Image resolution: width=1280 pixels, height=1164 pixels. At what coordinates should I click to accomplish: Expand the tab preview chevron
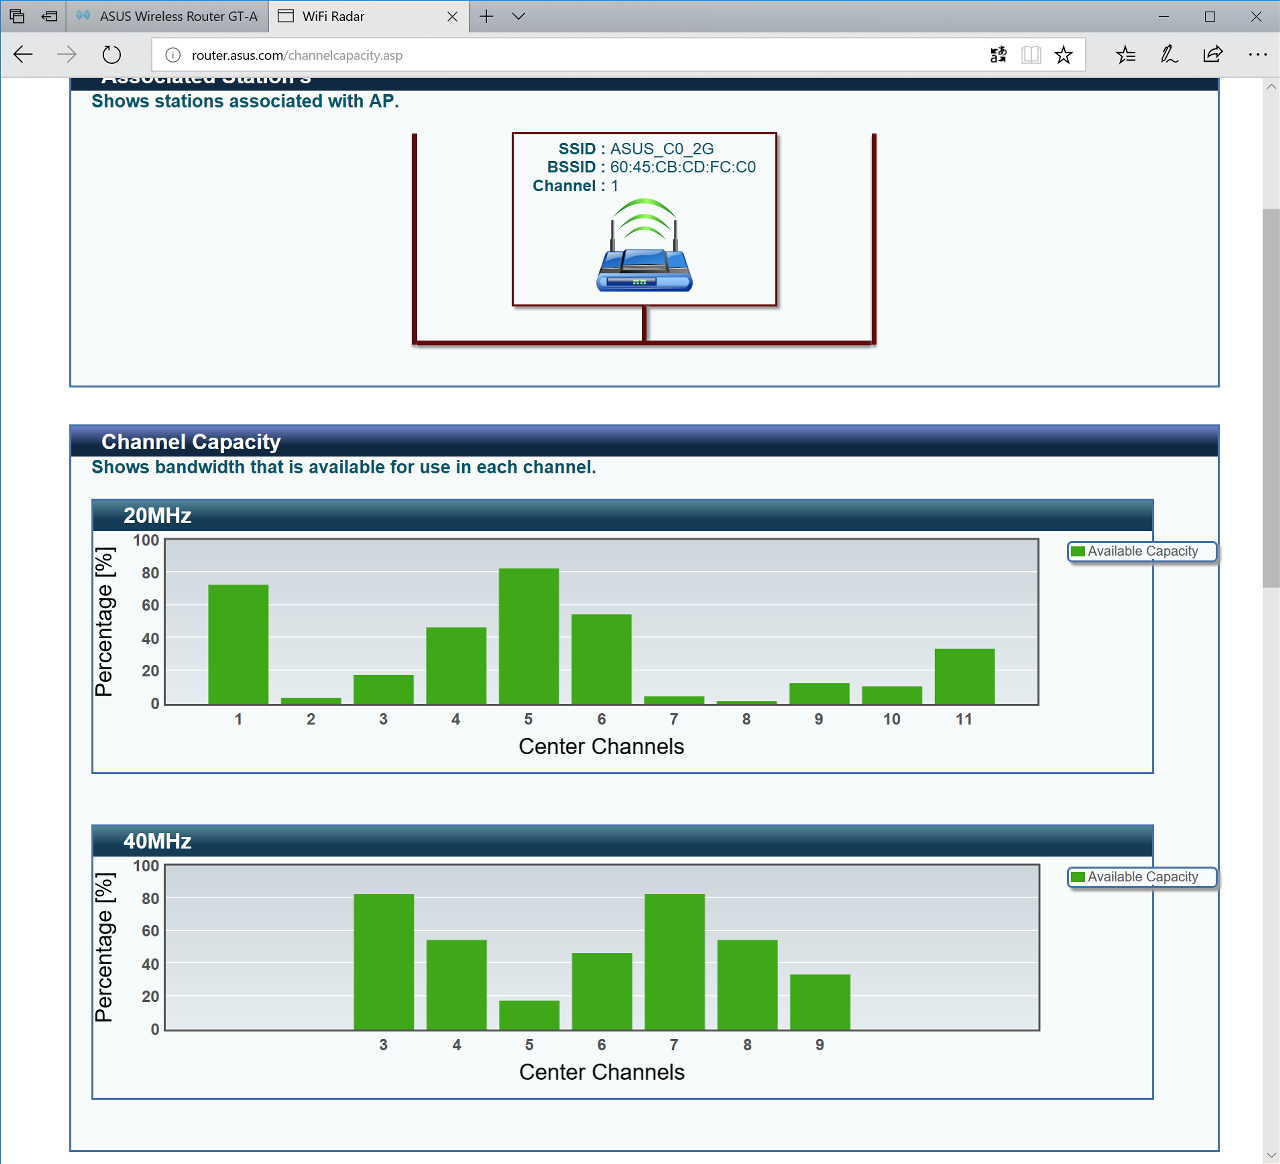pyautogui.click(x=518, y=16)
